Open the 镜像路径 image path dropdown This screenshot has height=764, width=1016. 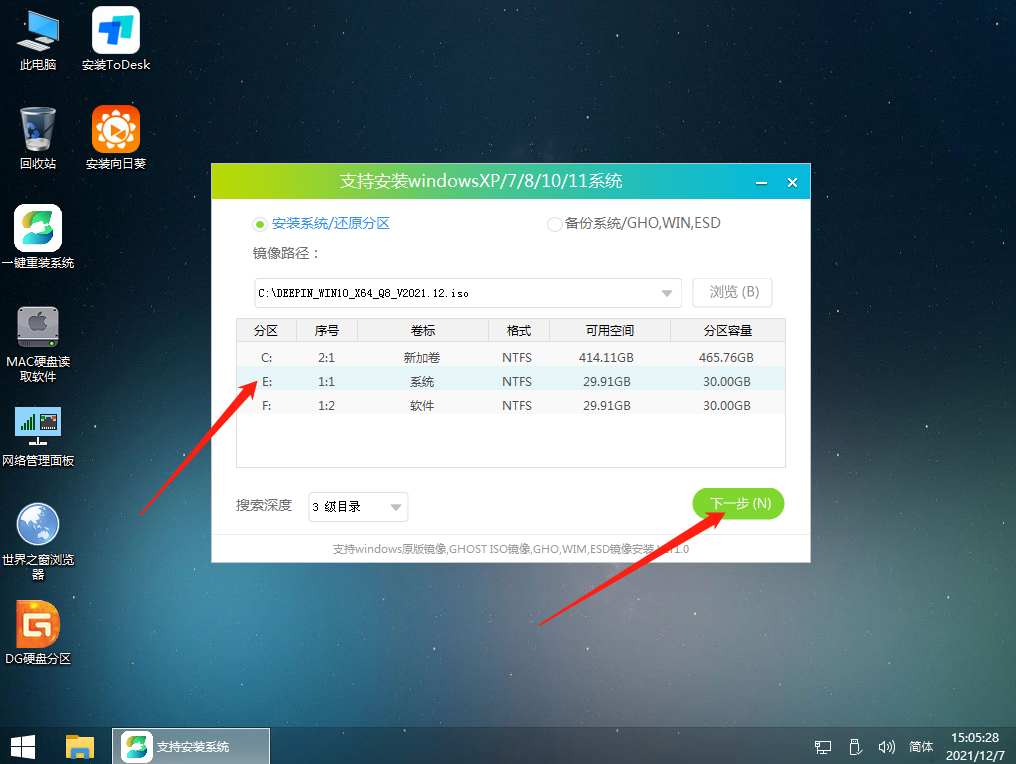tap(666, 292)
